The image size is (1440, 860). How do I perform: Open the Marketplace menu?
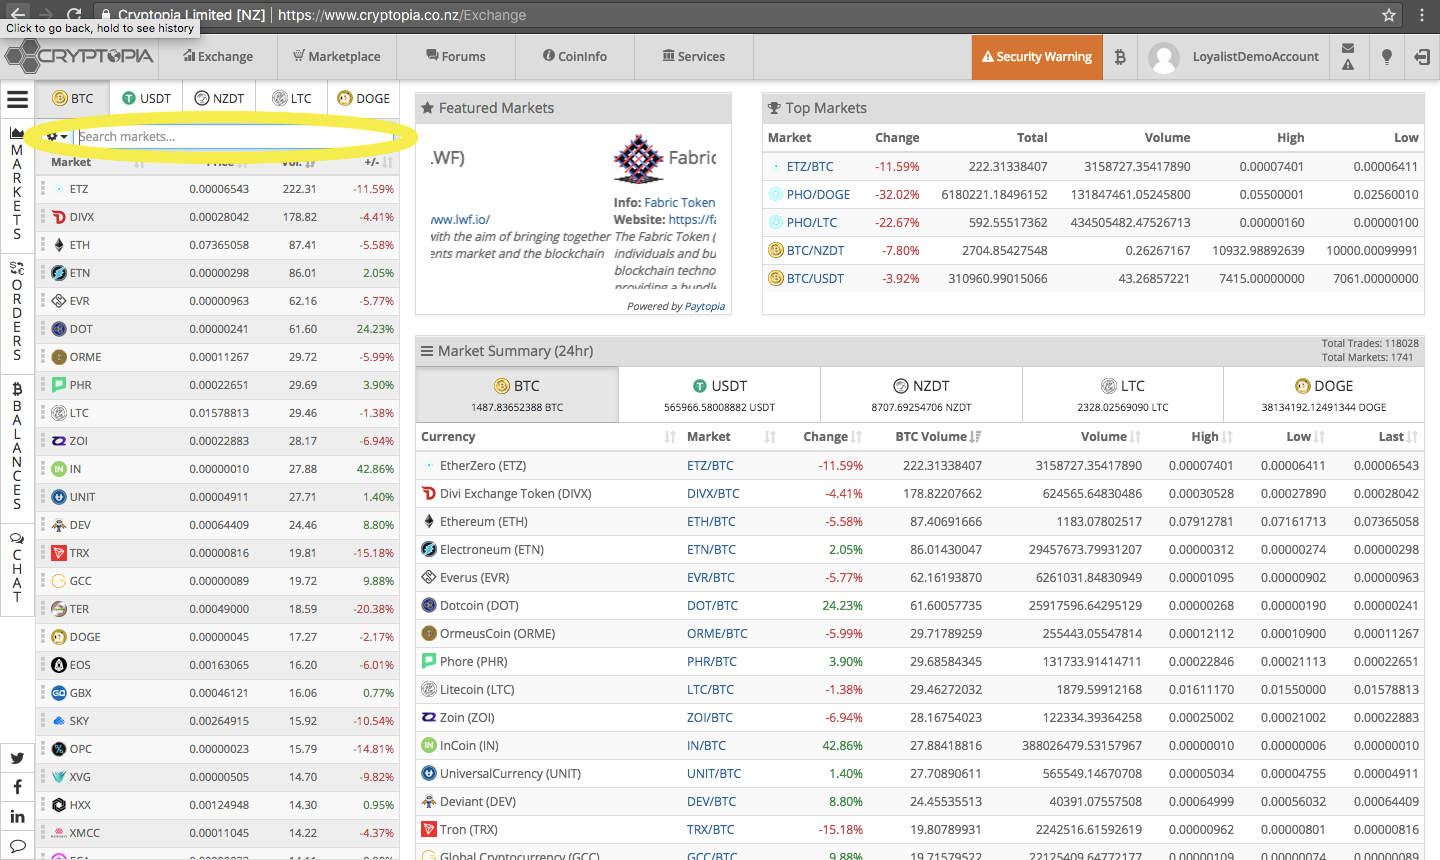point(337,57)
